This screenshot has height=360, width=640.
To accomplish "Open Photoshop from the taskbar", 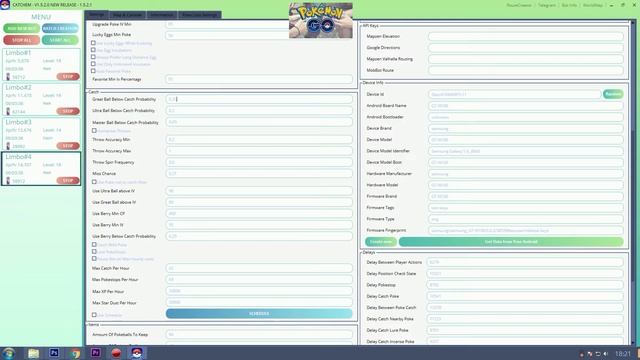I will pos(54,353).
